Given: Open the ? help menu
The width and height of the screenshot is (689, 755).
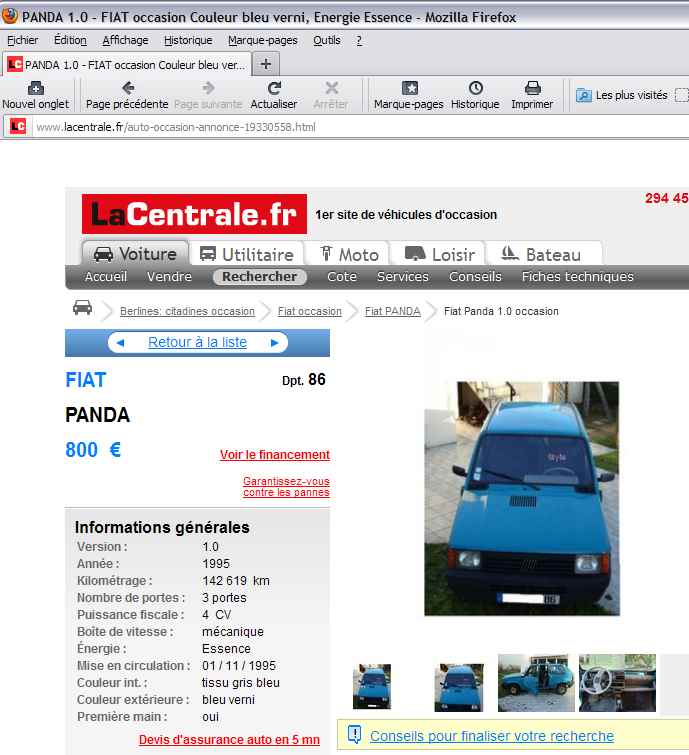Looking at the screenshot, I should (x=359, y=40).
